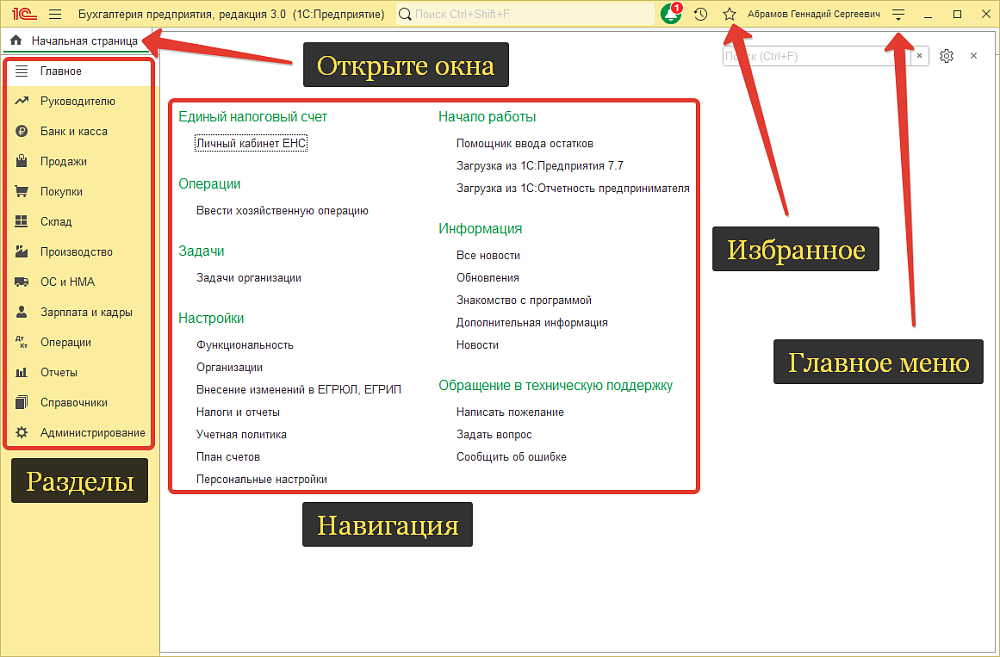
Task: Click Склад grid icon
Action: pos(22,221)
